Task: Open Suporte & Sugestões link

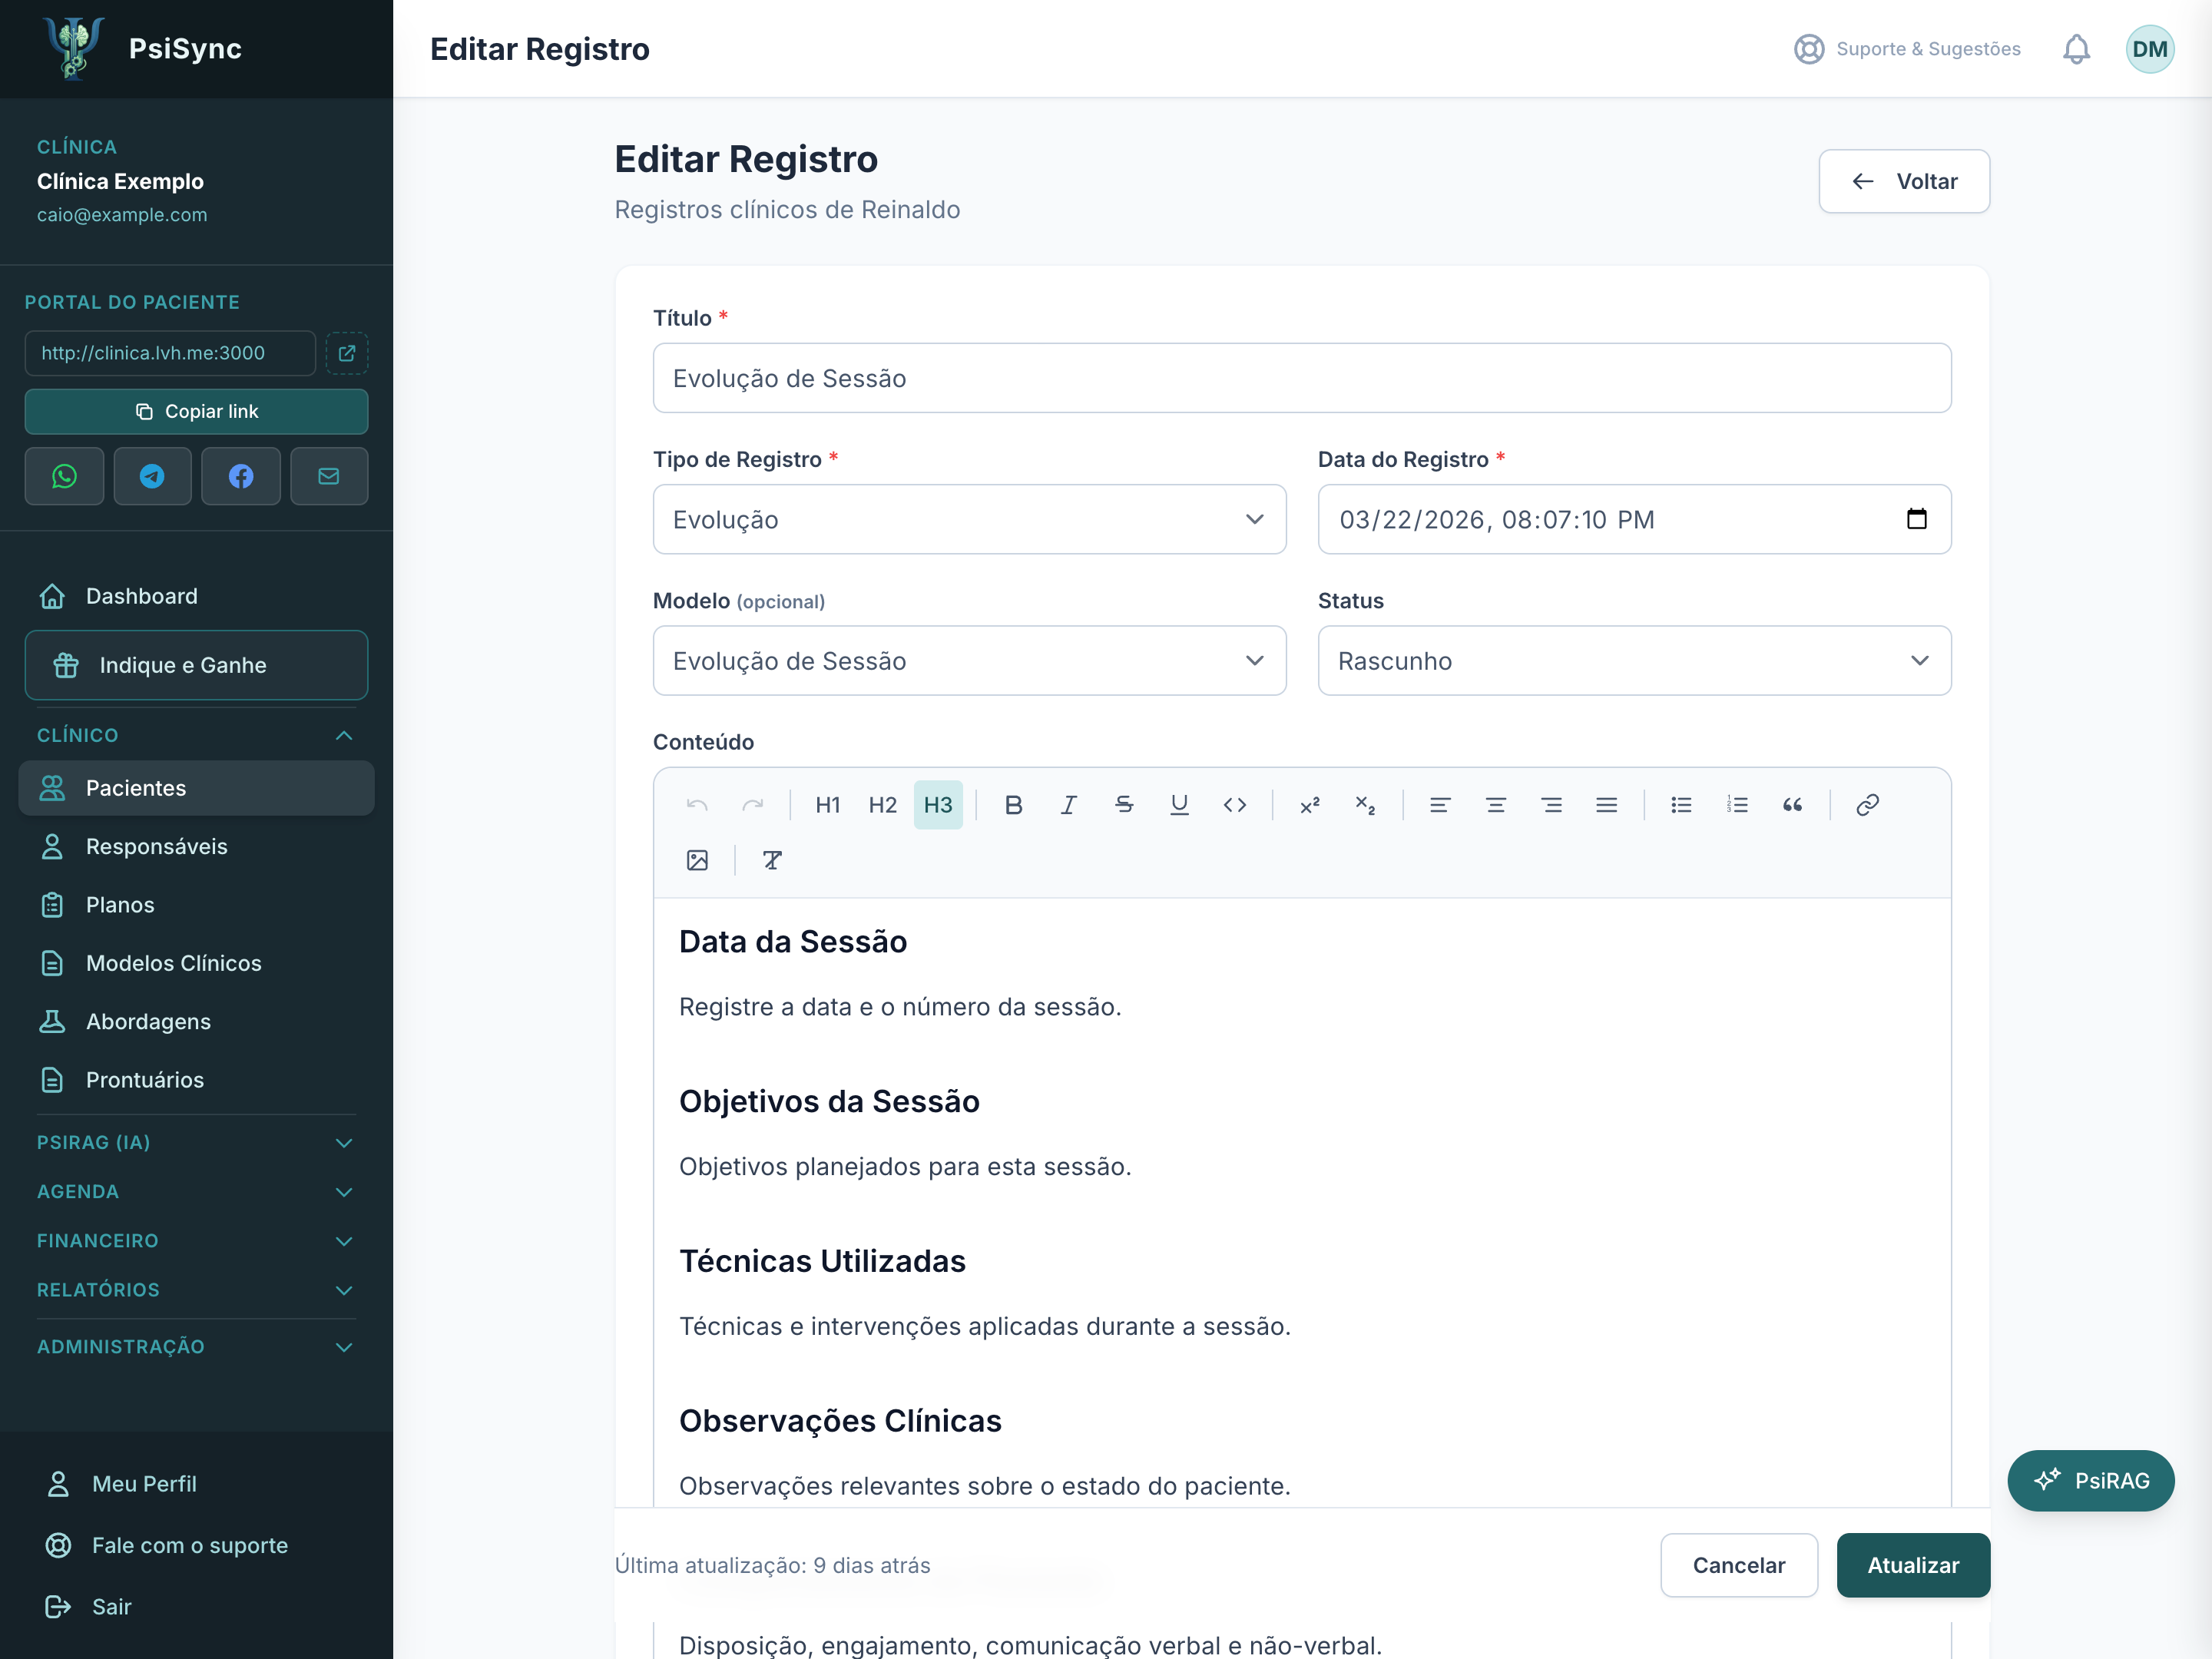Action: coord(1907,49)
